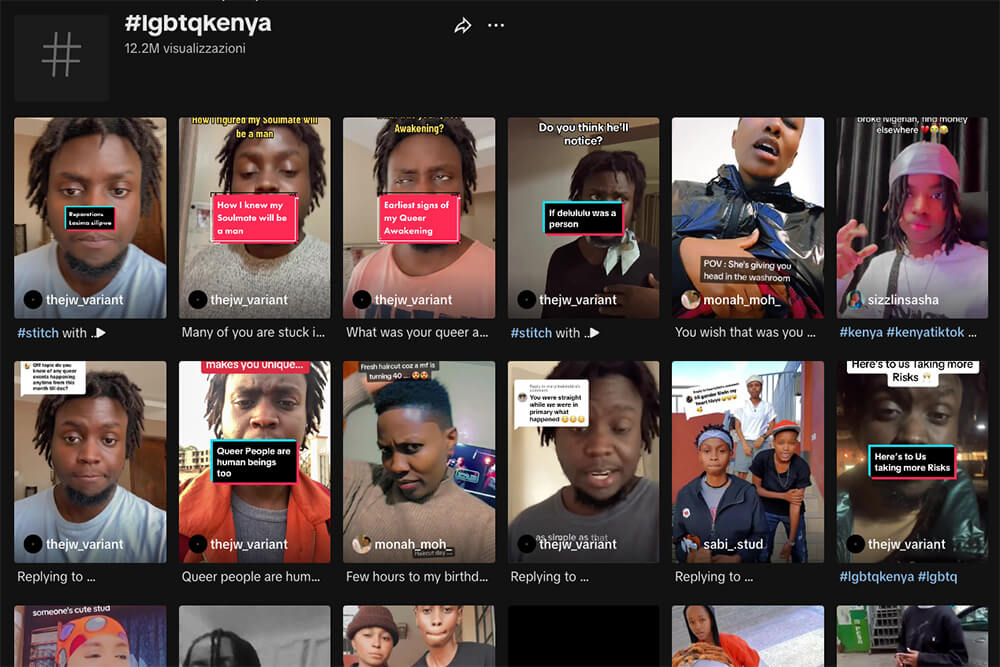Image resolution: width=1000 pixels, height=667 pixels.
Task: Click the #lgbtqkenya hashtag title
Action: [198, 23]
